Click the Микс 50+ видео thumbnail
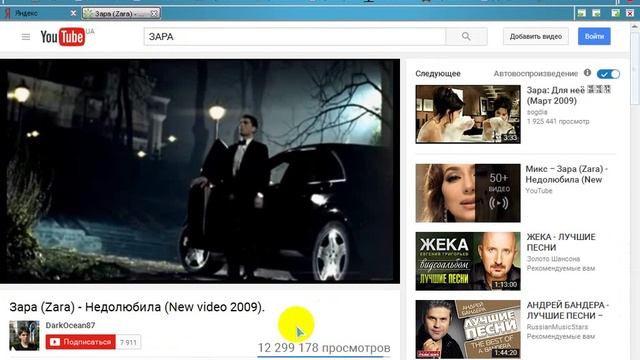This screenshot has height=360, width=640. coord(468,193)
